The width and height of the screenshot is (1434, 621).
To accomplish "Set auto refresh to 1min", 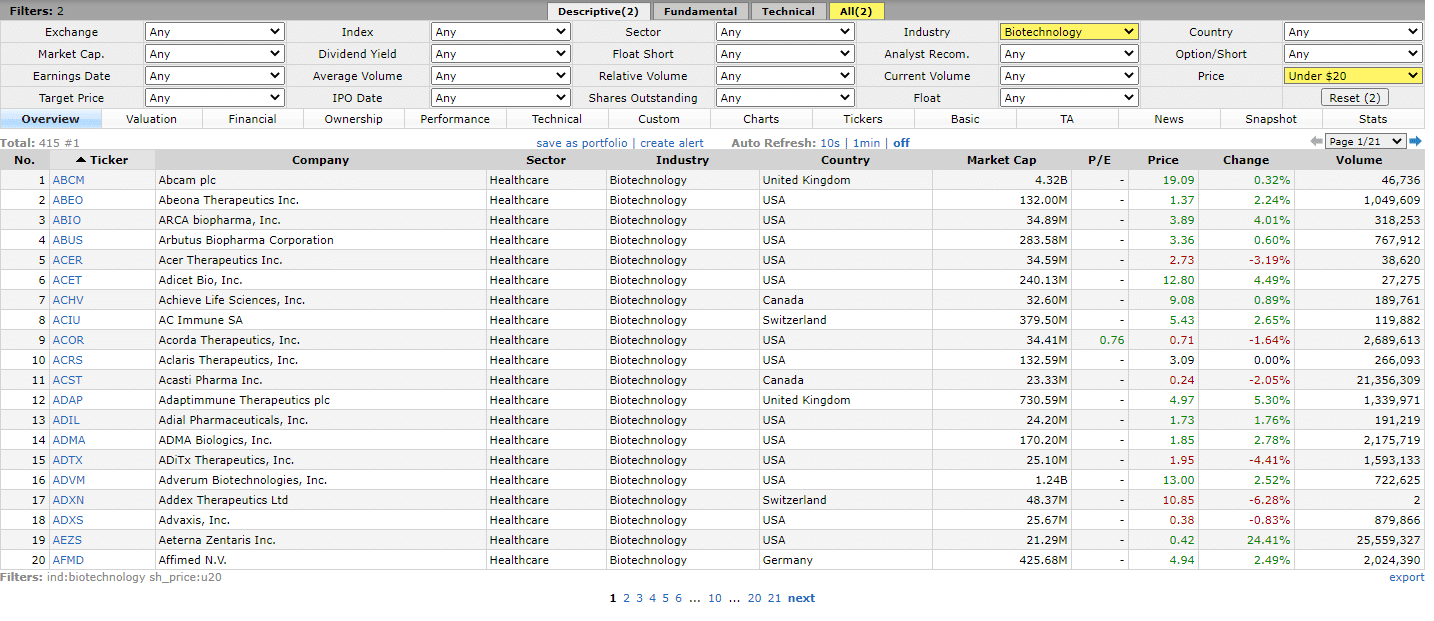I will (x=866, y=143).
